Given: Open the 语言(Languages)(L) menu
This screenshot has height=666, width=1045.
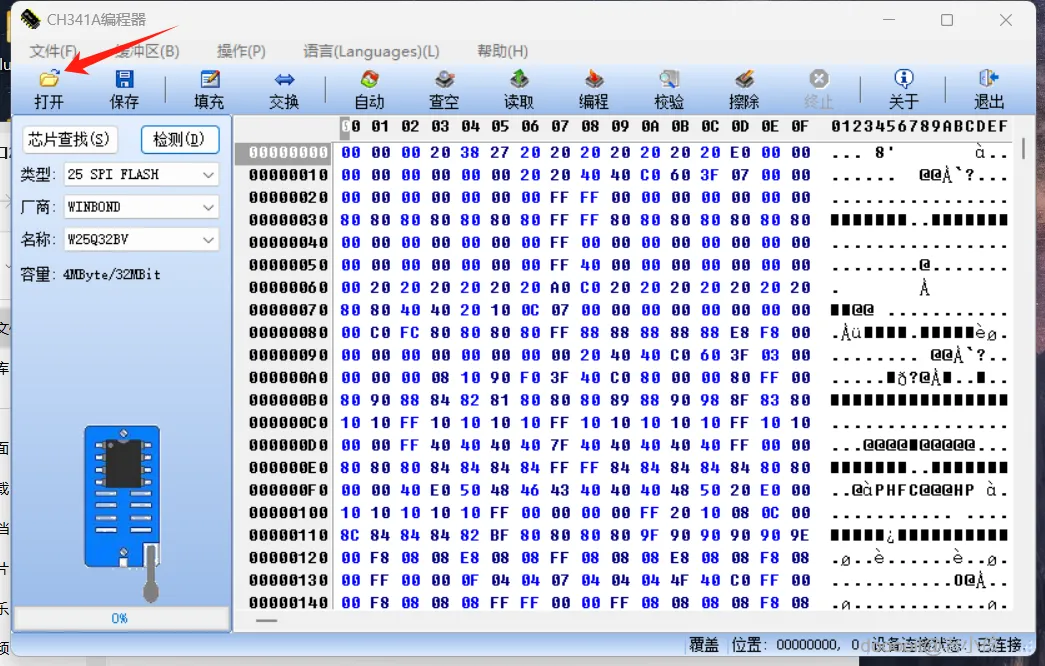Looking at the screenshot, I should click(371, 51).
